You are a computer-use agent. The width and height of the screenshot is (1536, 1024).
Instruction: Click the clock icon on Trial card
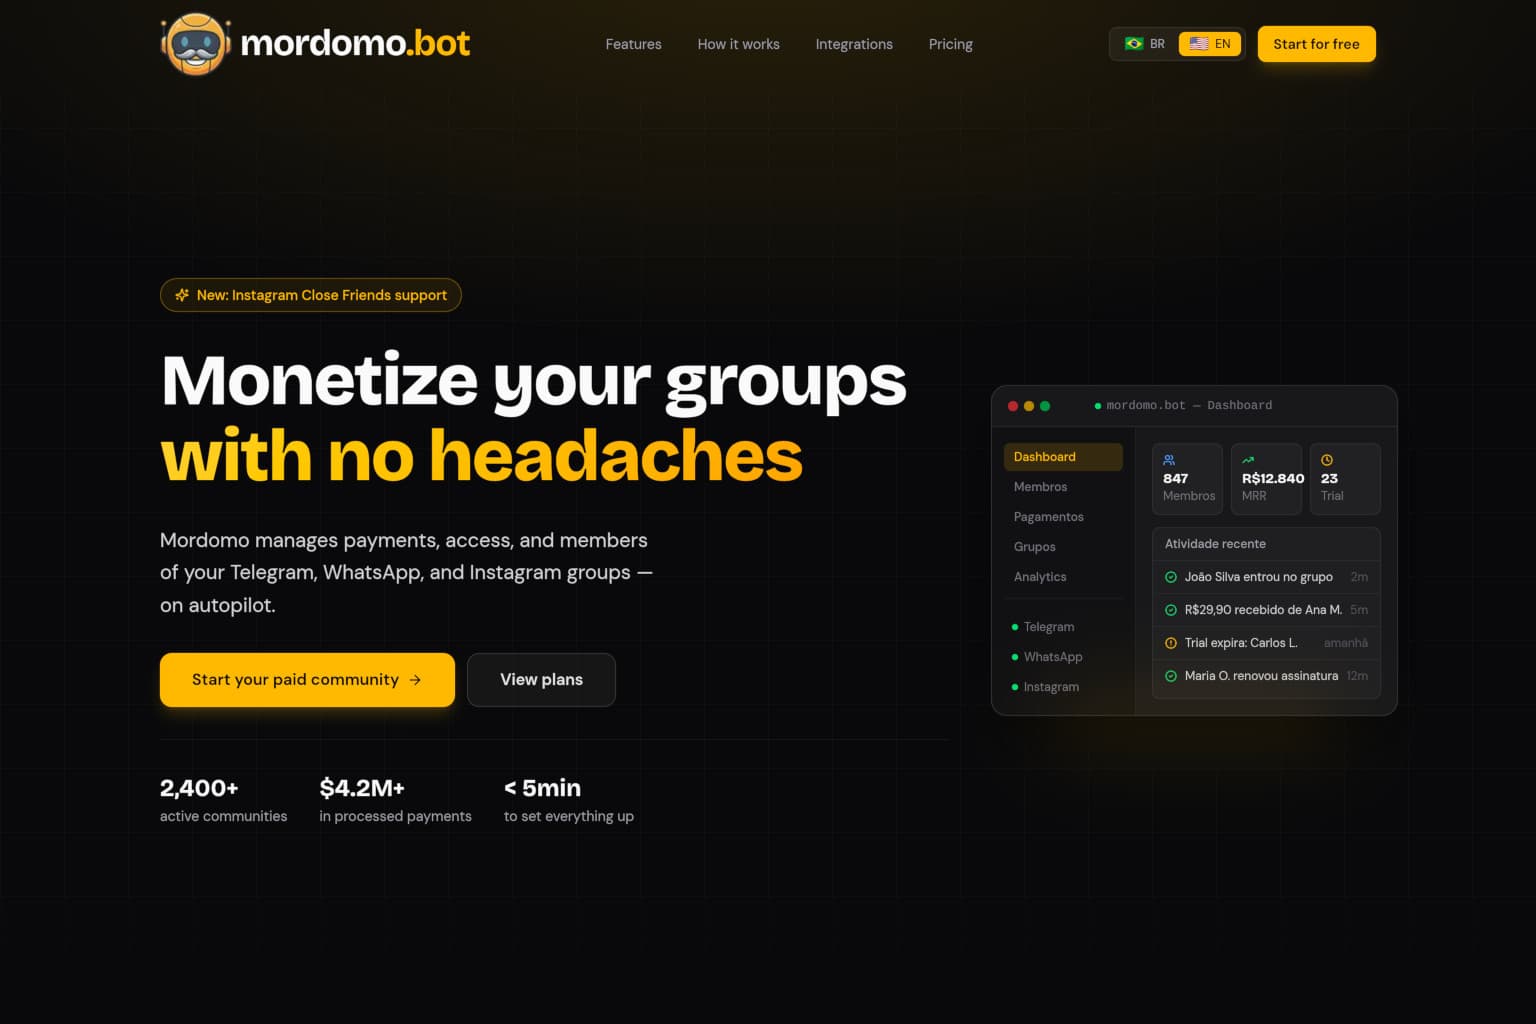[x=1327, y=460]
